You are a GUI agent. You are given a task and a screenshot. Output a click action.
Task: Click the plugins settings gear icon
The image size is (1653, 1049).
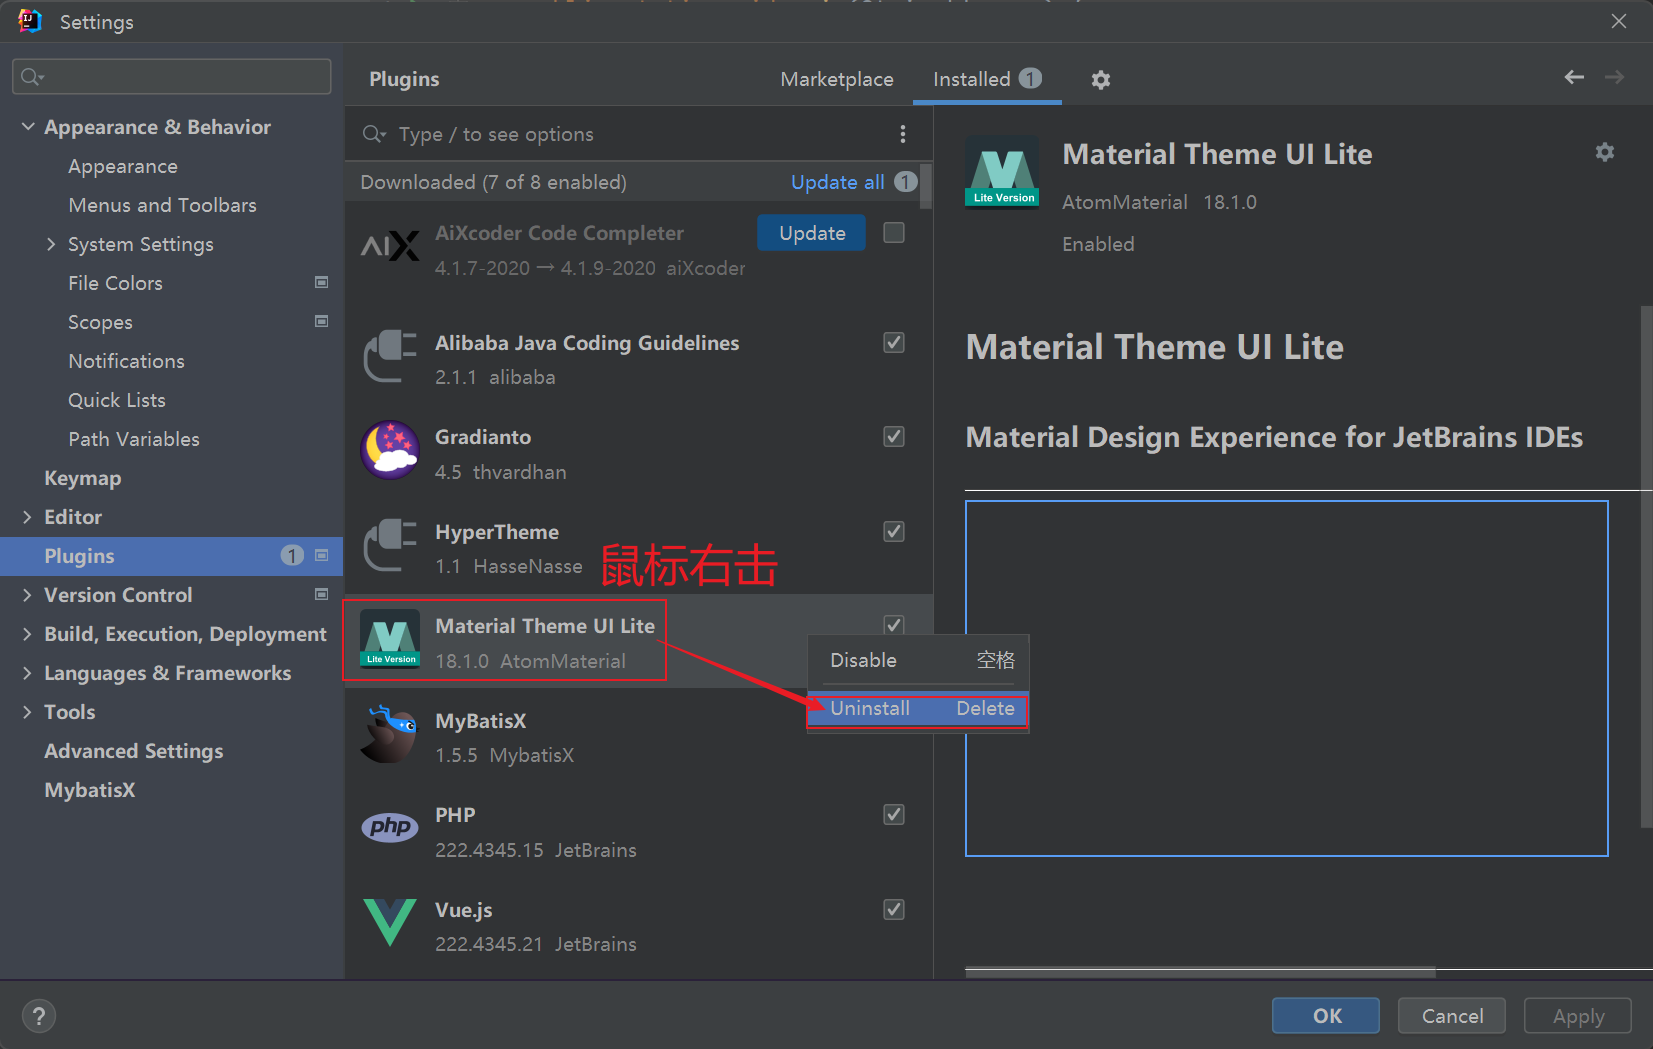click(x=1100, y=80)
